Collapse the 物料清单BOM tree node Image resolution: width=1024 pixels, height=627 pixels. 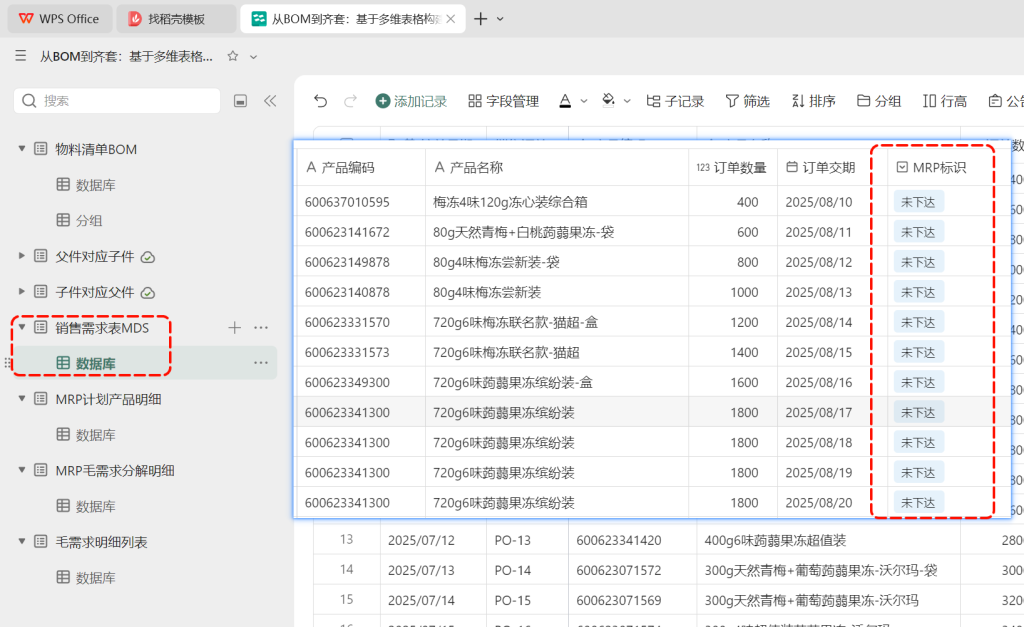(22, 149)
